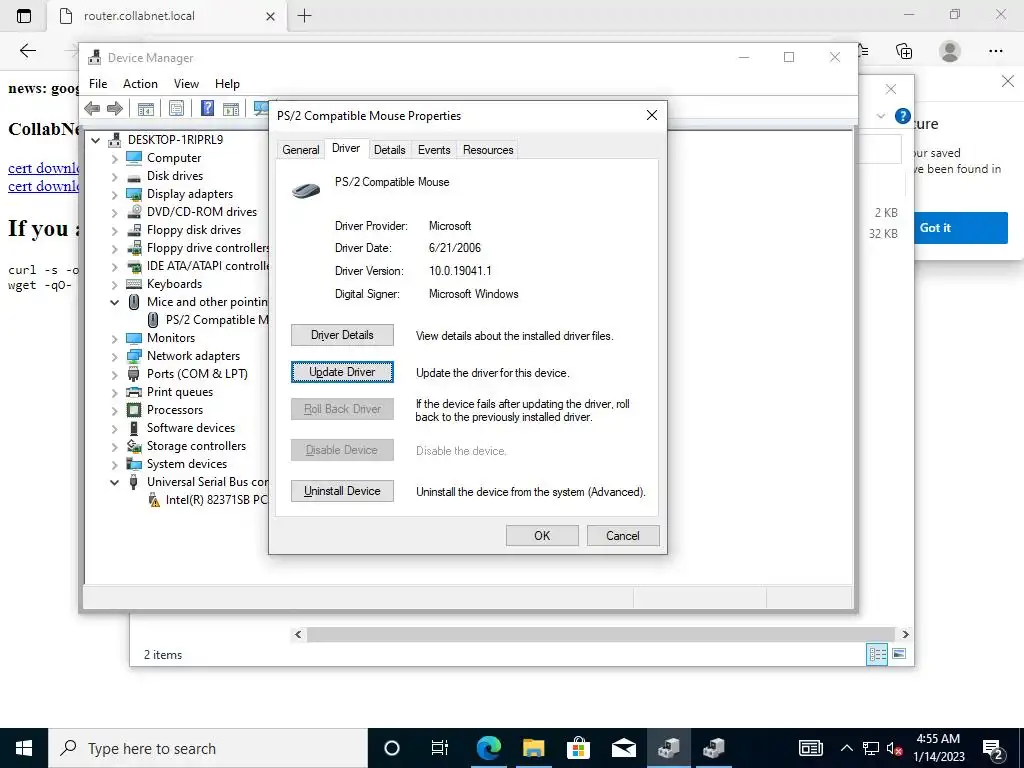
Task: Click the blue Help question-mark toolbar icon
Action: [x=207, y=108]
